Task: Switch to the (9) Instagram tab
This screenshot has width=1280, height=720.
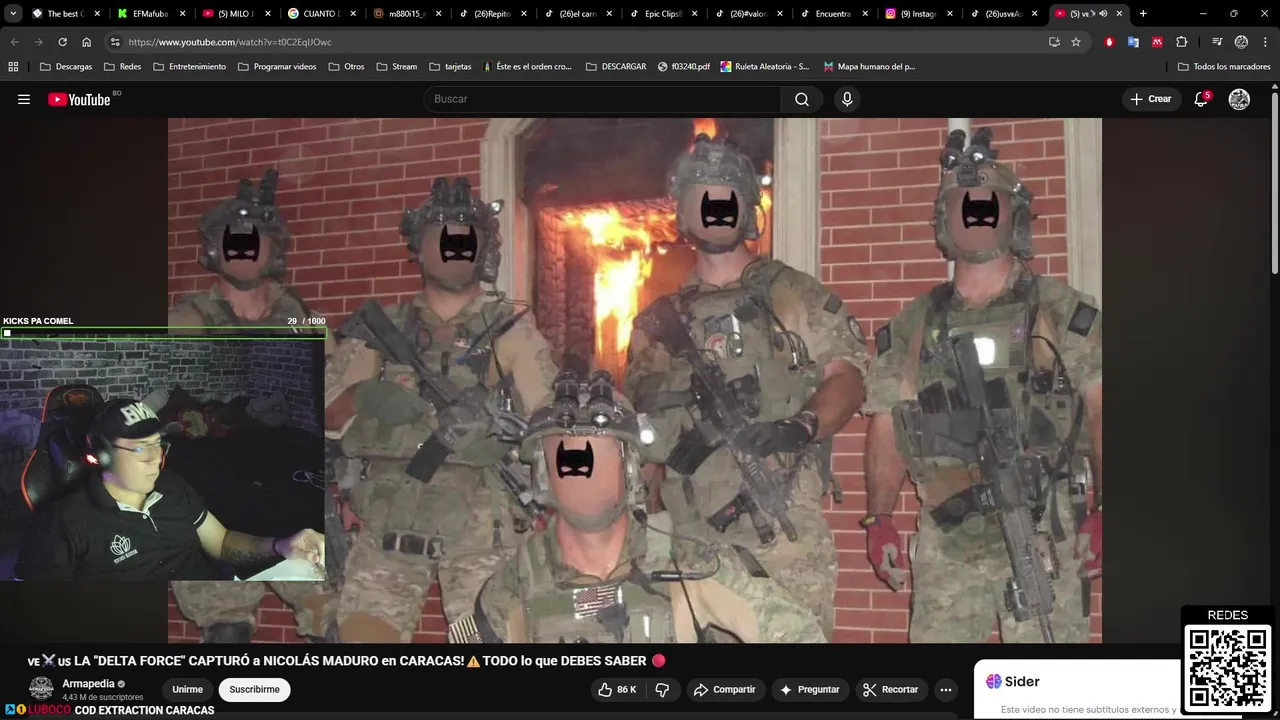Action: [918, 14]
